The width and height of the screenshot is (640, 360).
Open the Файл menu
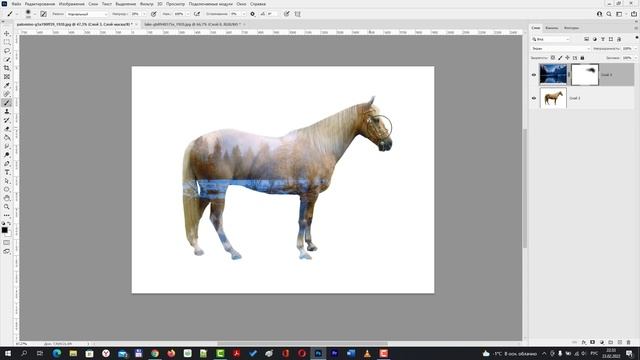(x=16, y=4)
